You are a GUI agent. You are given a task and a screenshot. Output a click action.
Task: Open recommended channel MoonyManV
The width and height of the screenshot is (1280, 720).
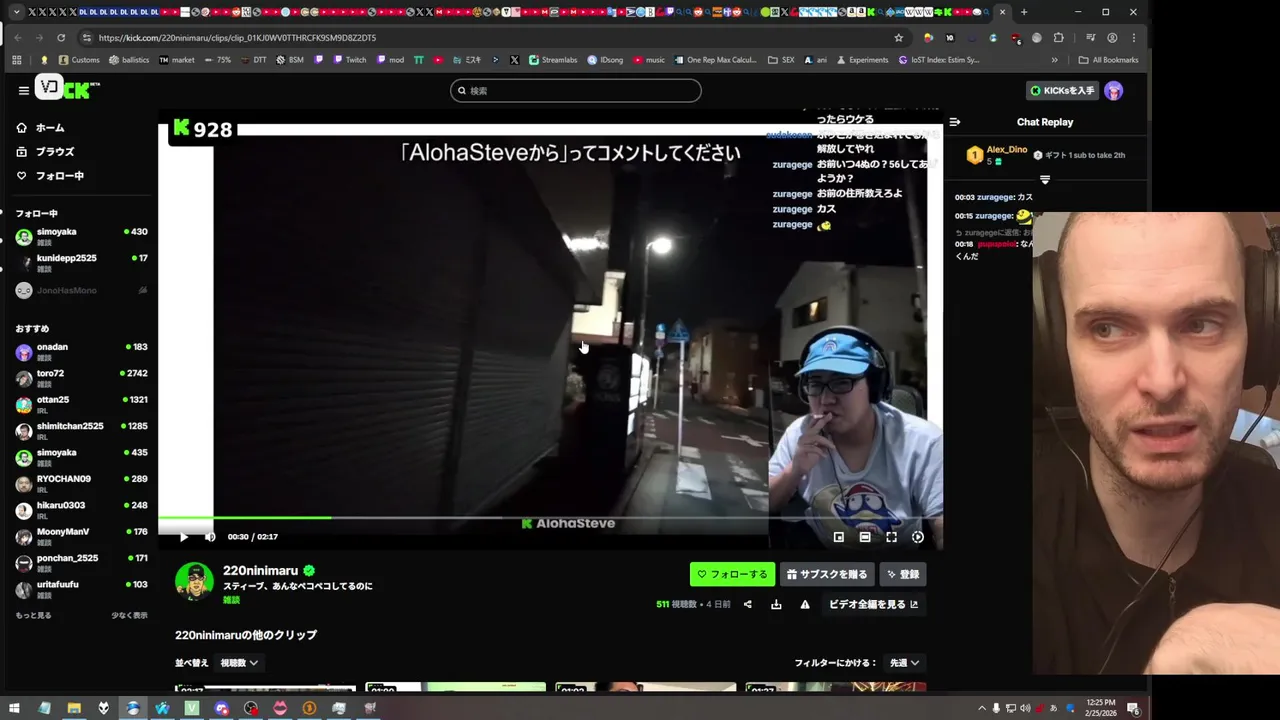pyautogui.click(x=80, y=536)
